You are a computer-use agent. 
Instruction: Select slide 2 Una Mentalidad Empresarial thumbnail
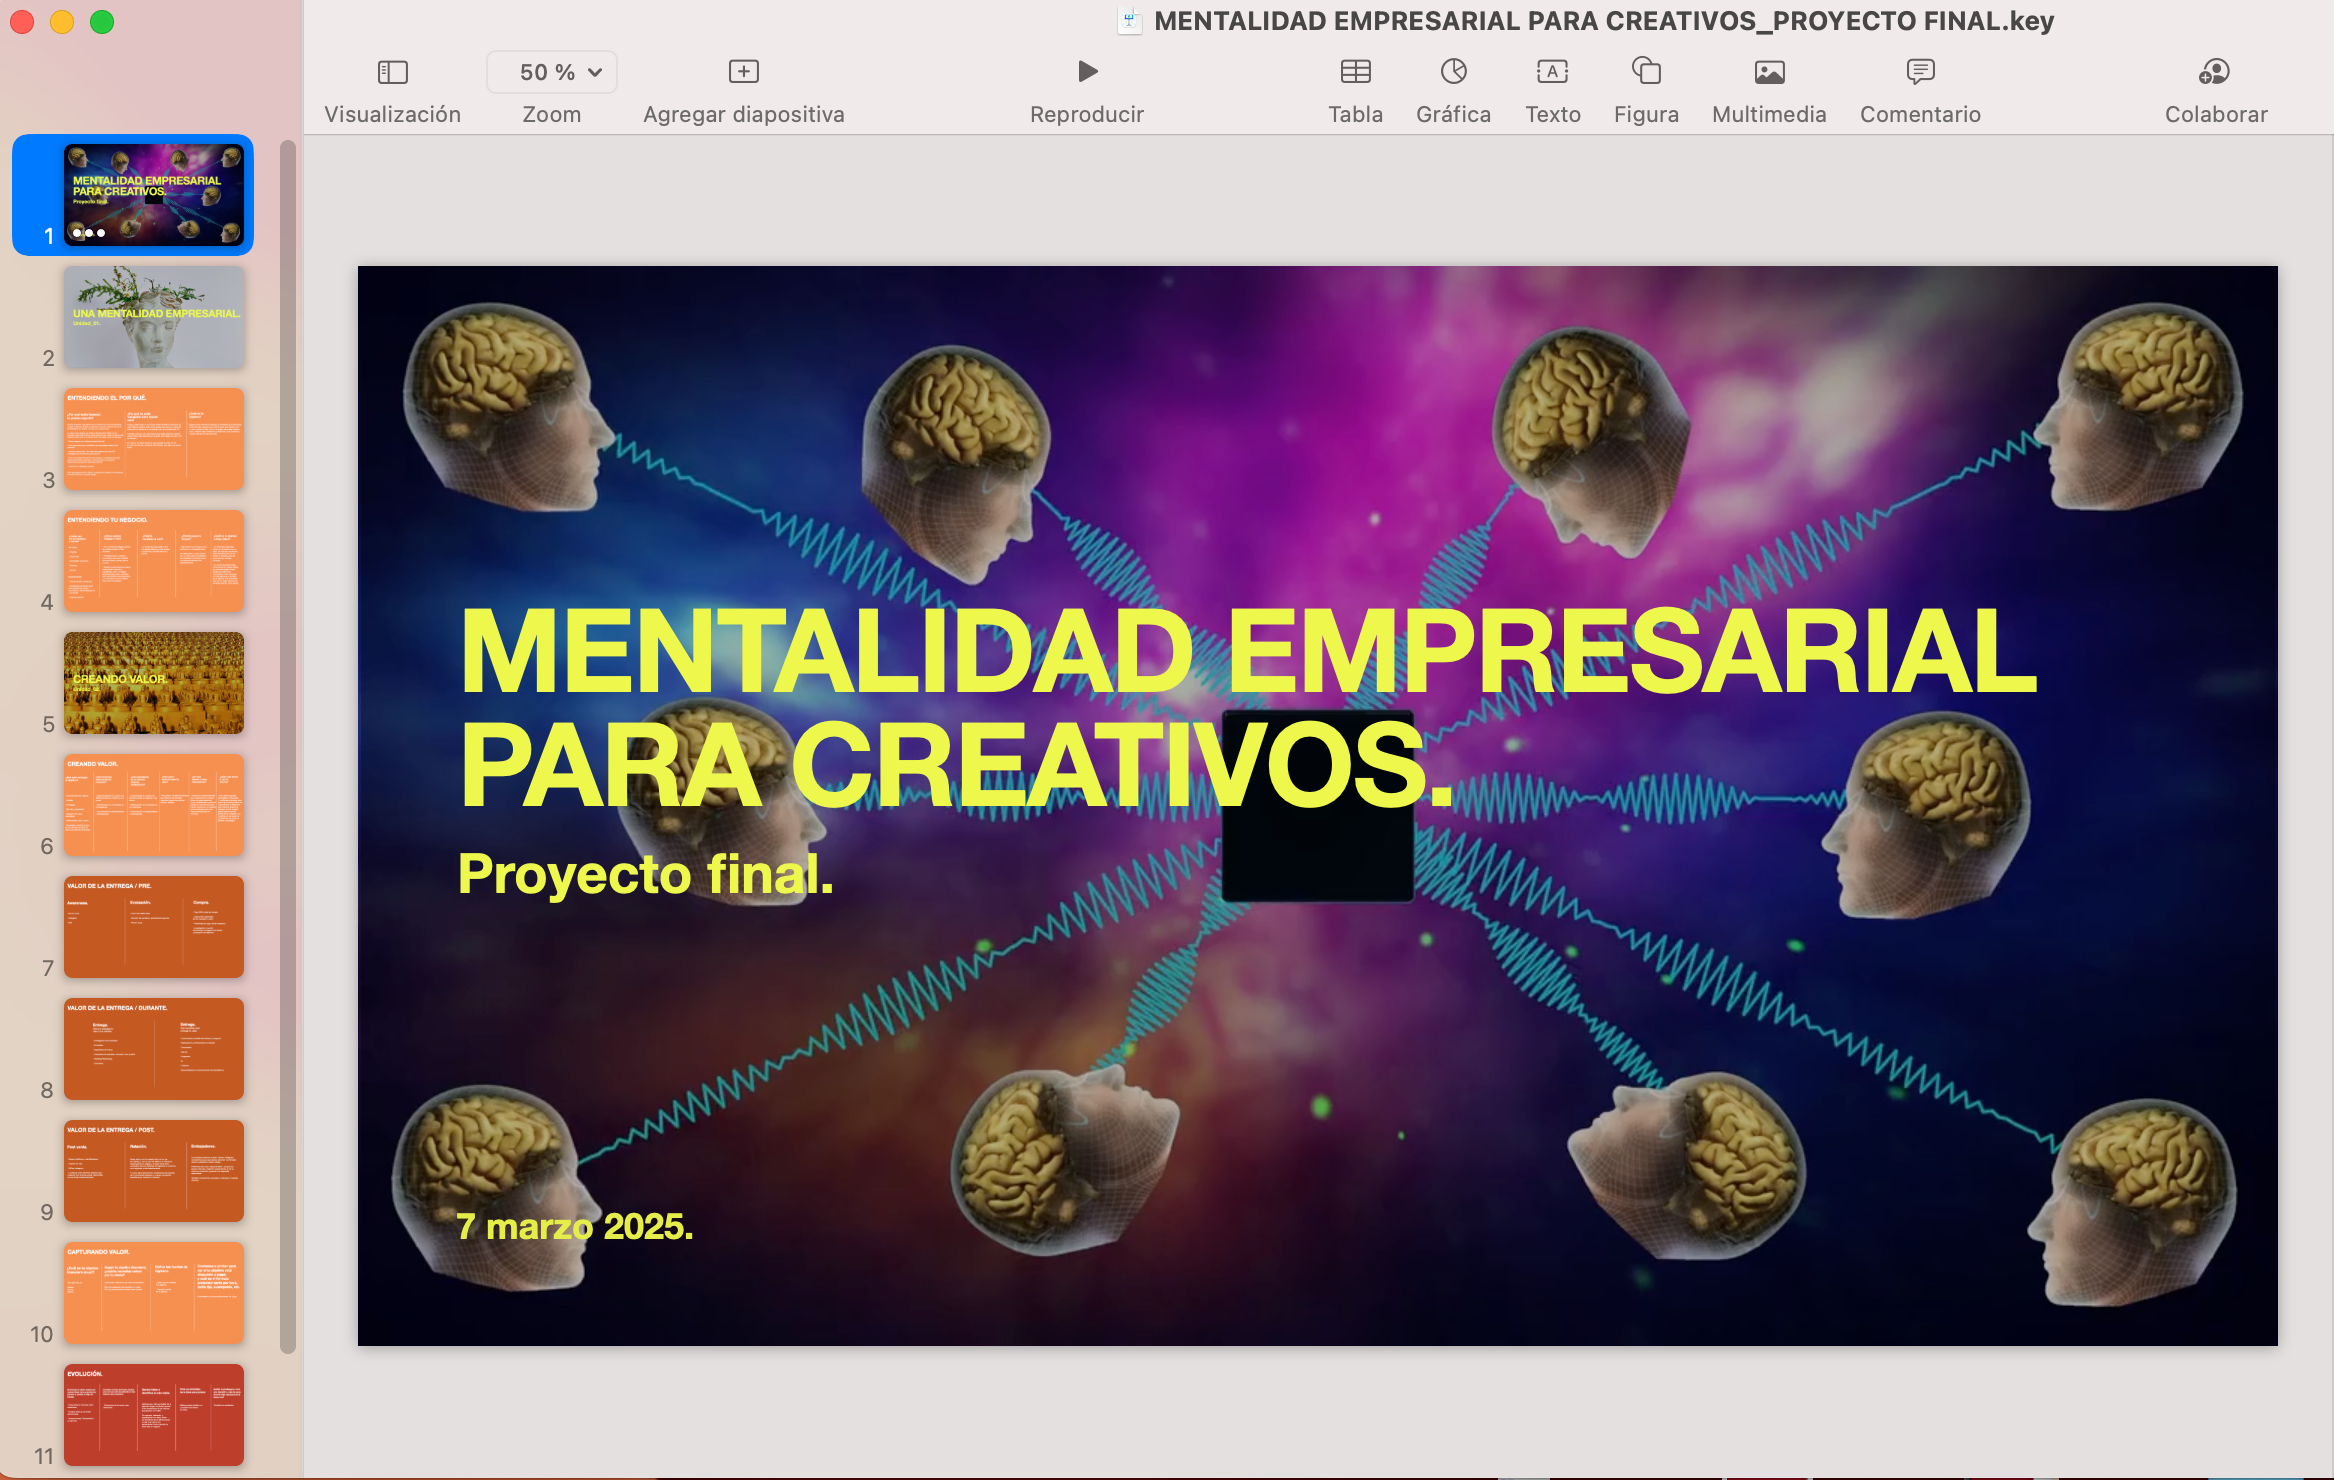point(154,317)
